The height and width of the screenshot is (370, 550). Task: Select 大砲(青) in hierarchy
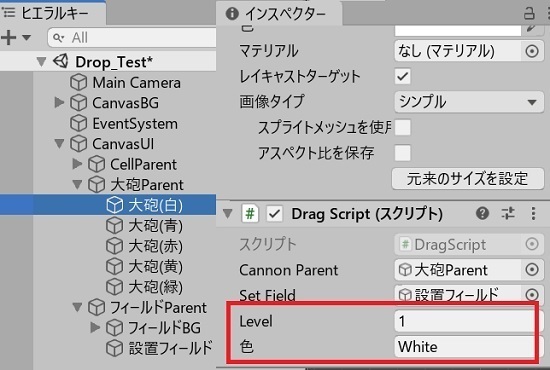pyautogui.click(x=155, y=226)
